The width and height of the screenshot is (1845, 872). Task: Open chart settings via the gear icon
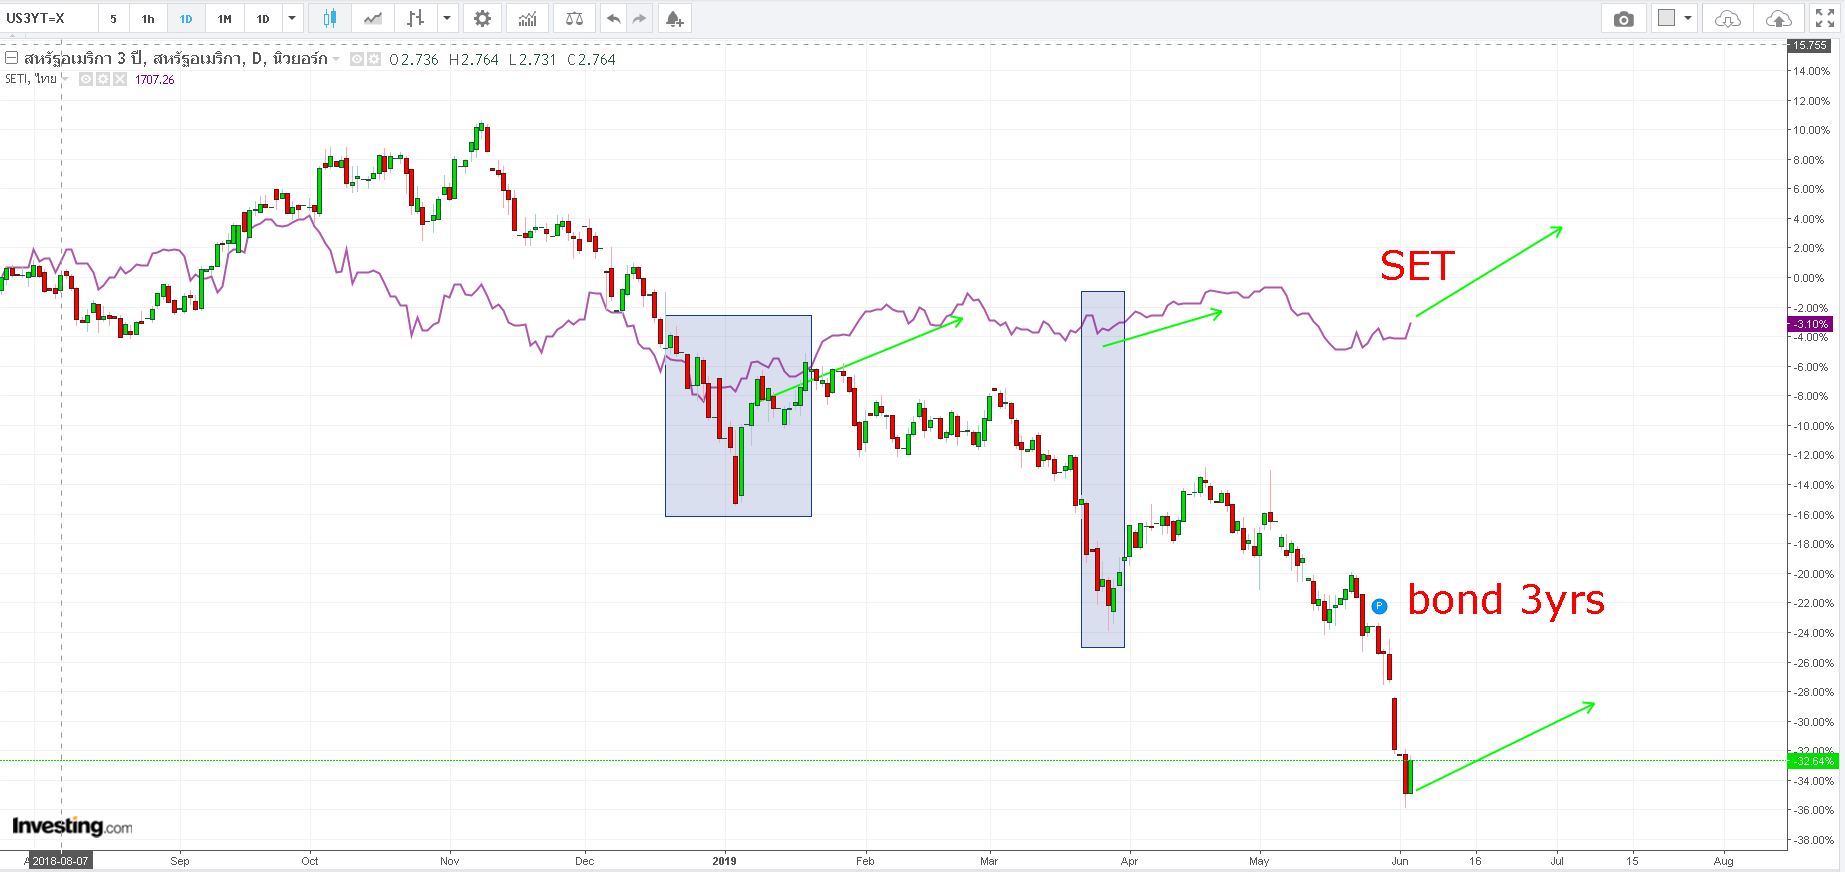click(482, 18)
